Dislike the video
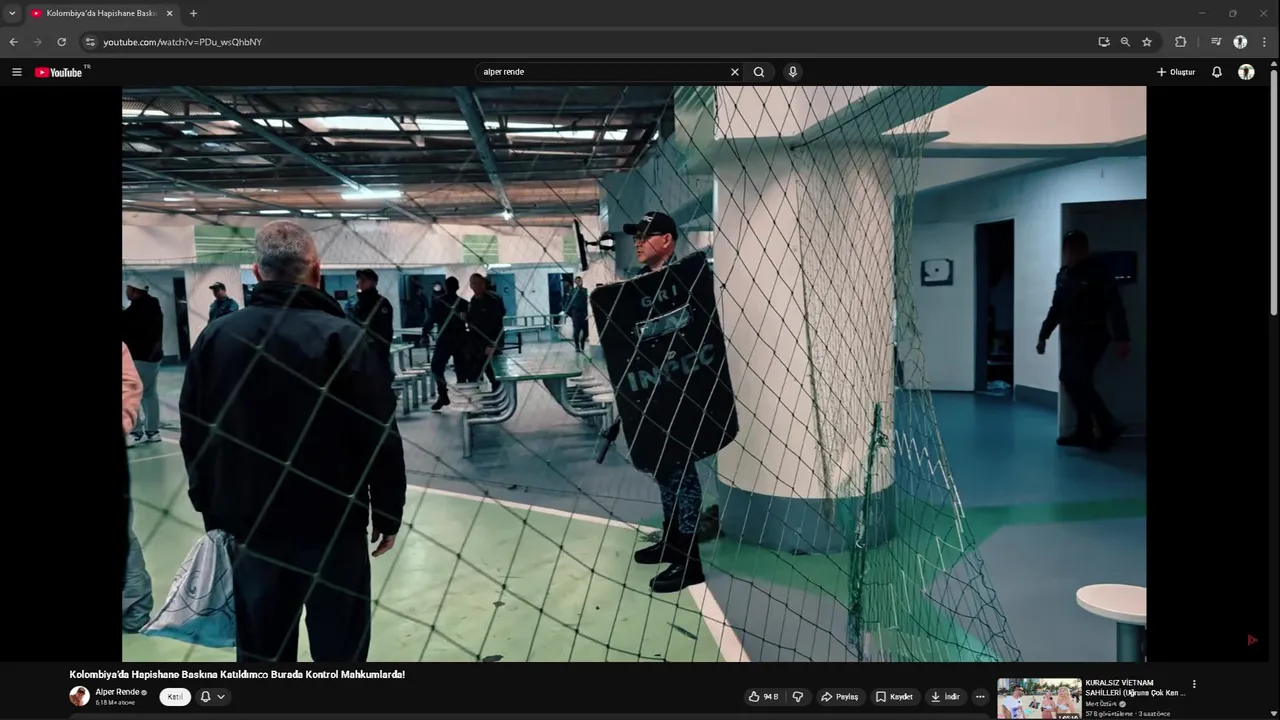 coord(798,697)
